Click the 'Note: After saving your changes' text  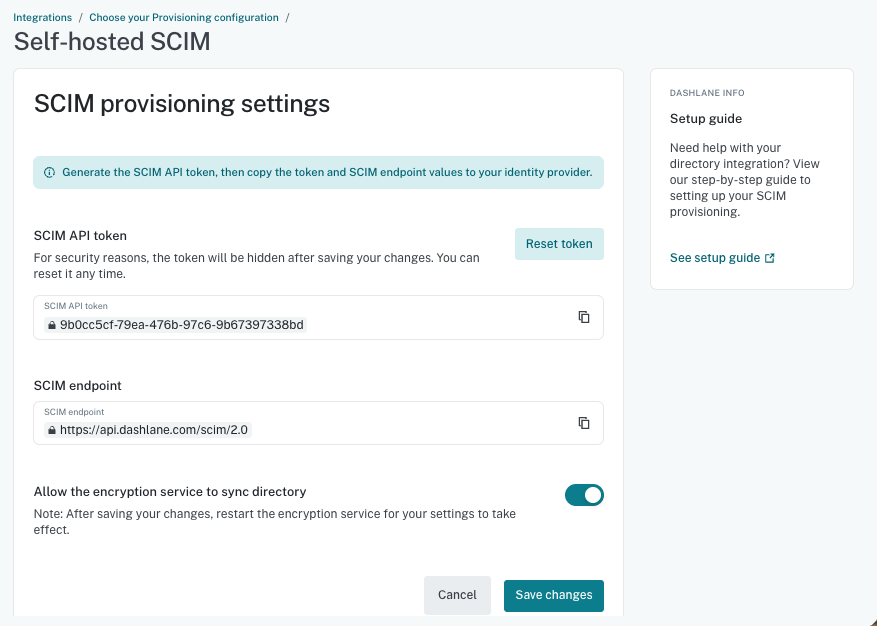click(x=275, y=522)
